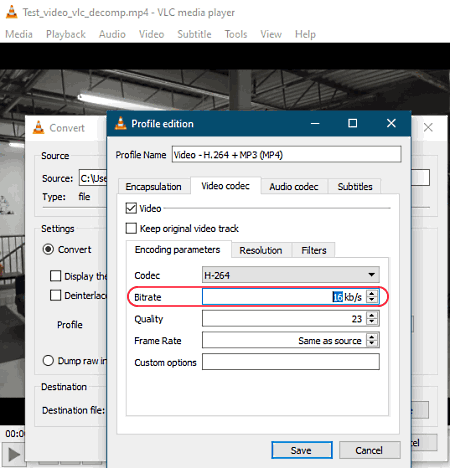
Task: Select the Dump raw input radio button
Action: coord(48,361)
